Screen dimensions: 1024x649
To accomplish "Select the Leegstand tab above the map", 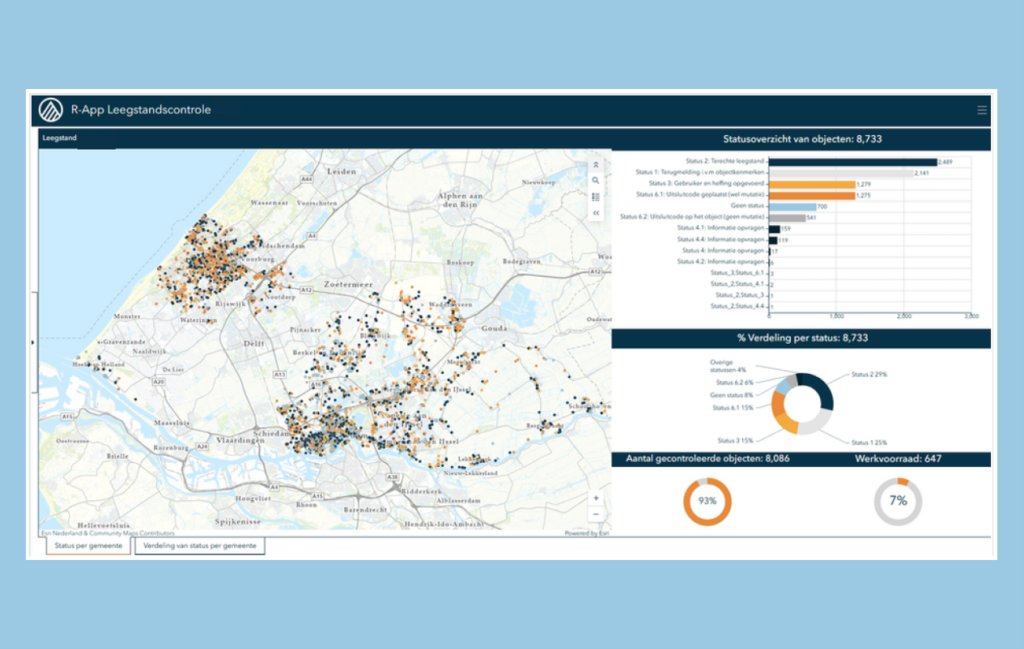I will pyautogui.click(x=59, y=138).
